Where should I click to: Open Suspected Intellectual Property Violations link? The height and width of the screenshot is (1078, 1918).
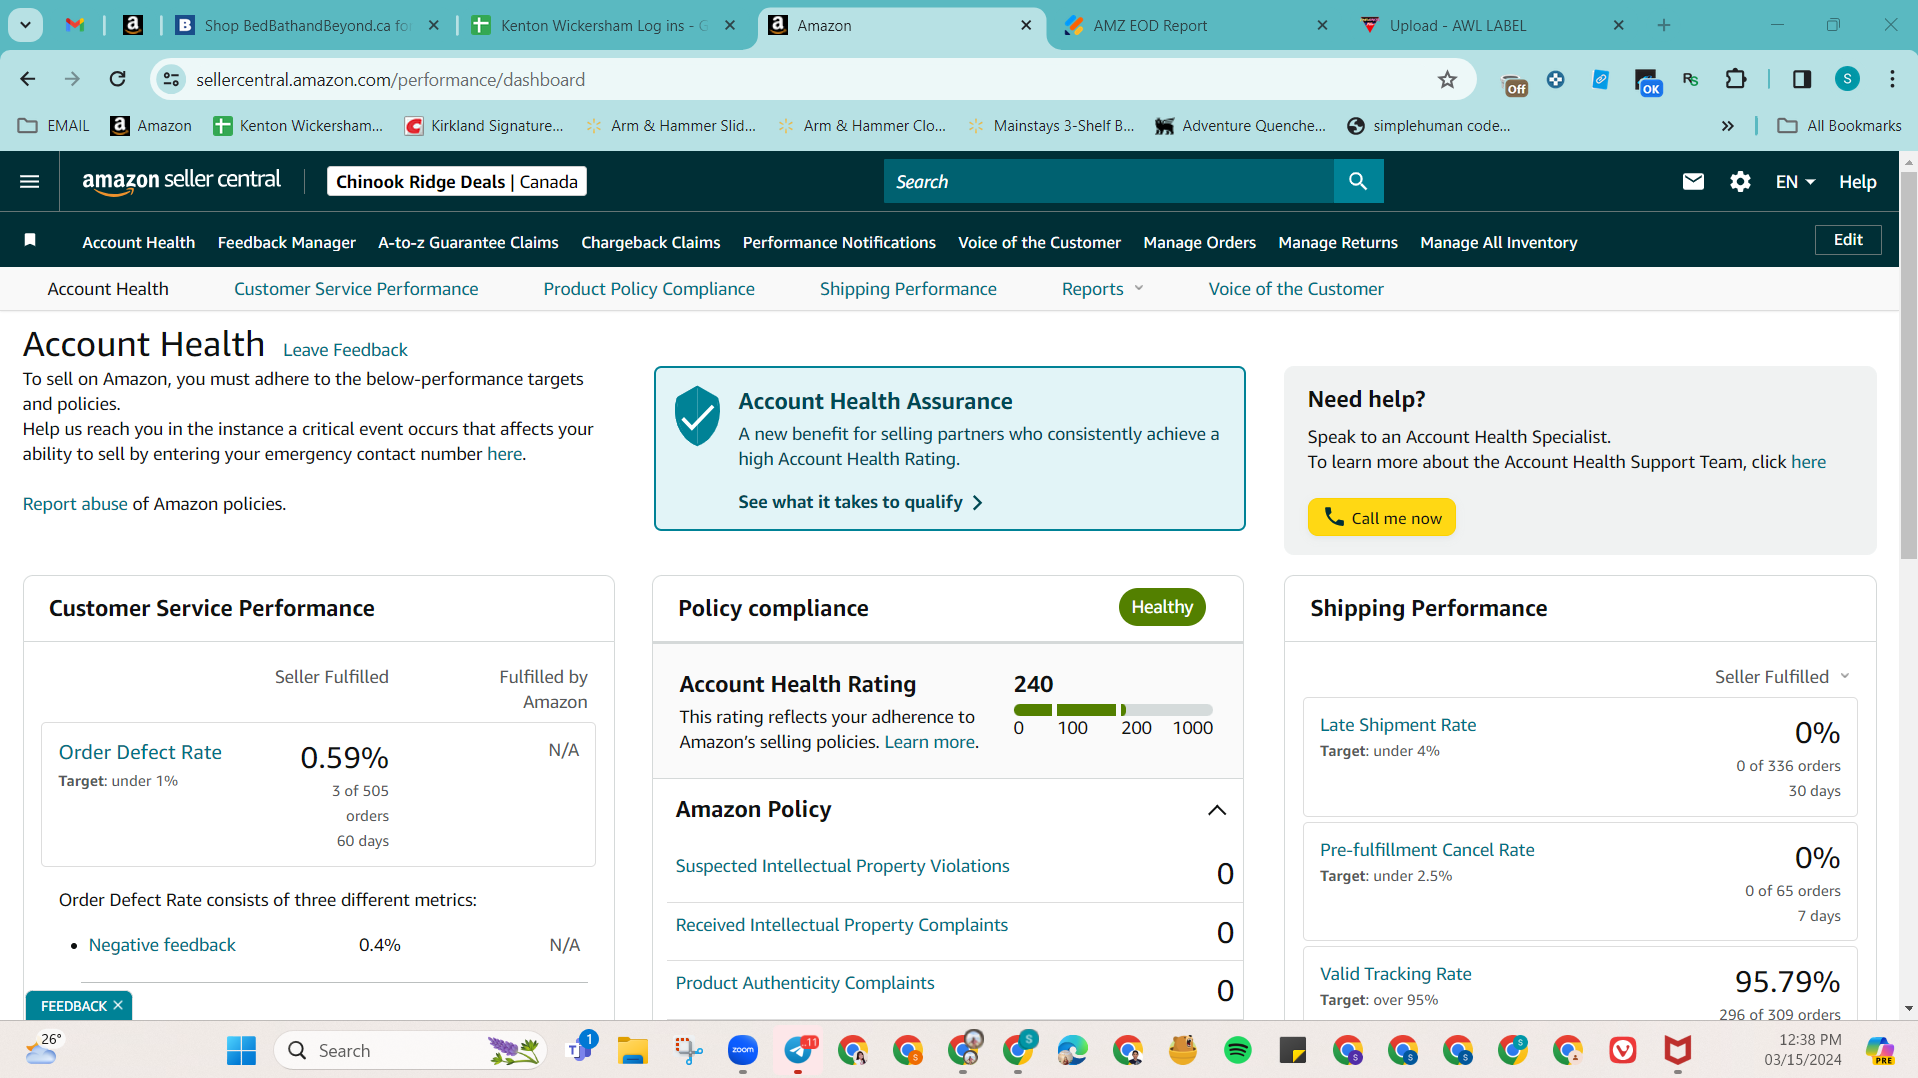(x=842, y=866)
